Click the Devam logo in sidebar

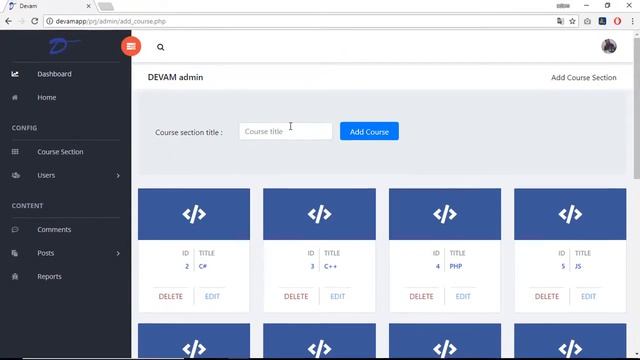click(x=64, y=46)
